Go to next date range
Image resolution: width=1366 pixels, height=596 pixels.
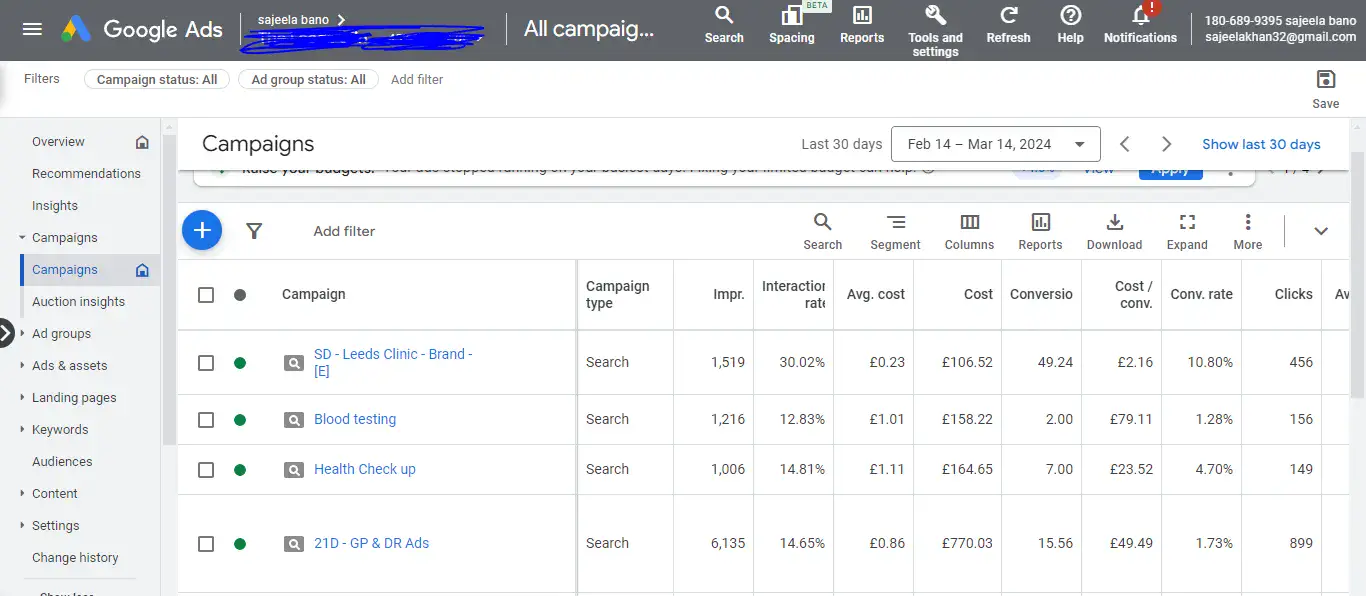1166,144
